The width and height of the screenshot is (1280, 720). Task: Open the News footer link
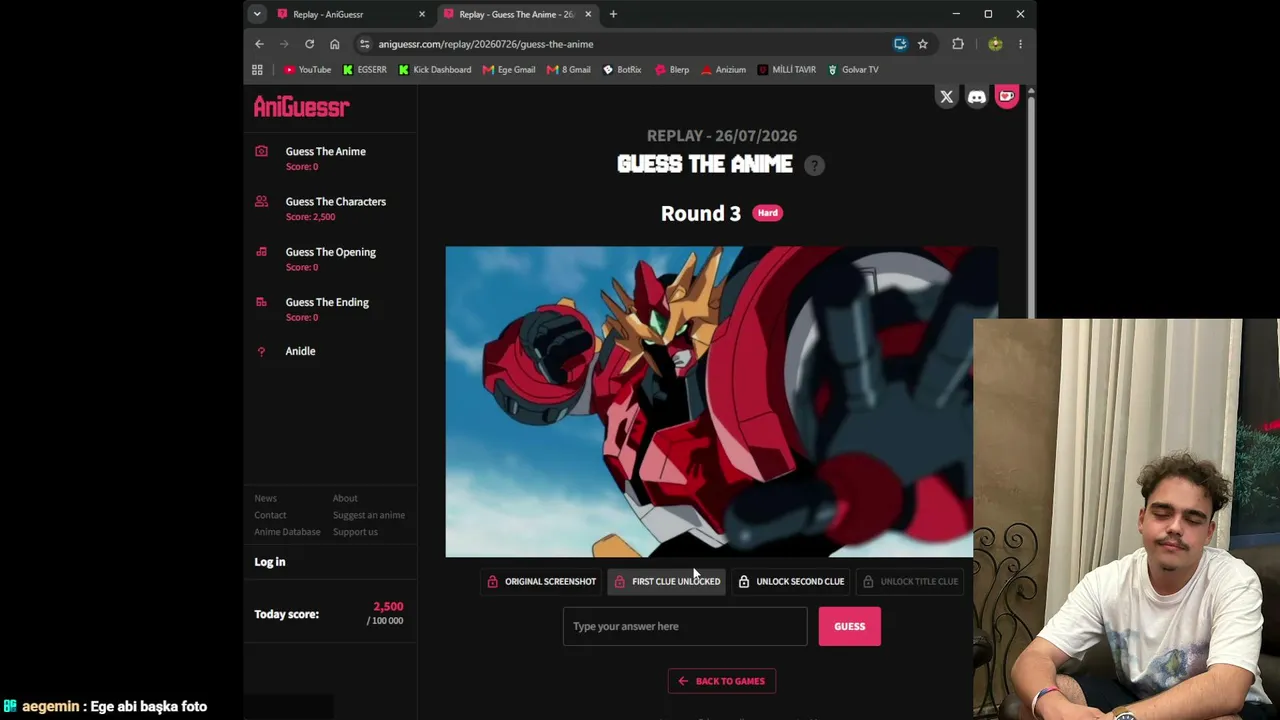click(x=265, y=498)
